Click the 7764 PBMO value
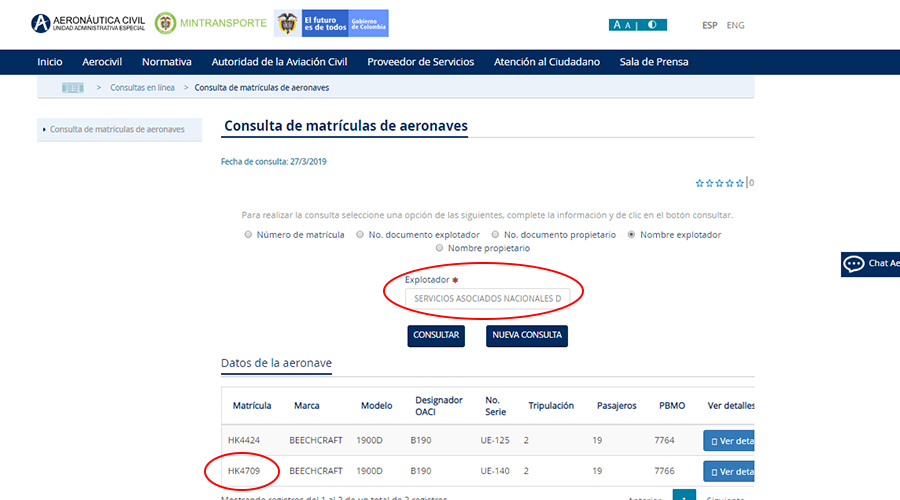The image size is (900, 500). point(664,440)
